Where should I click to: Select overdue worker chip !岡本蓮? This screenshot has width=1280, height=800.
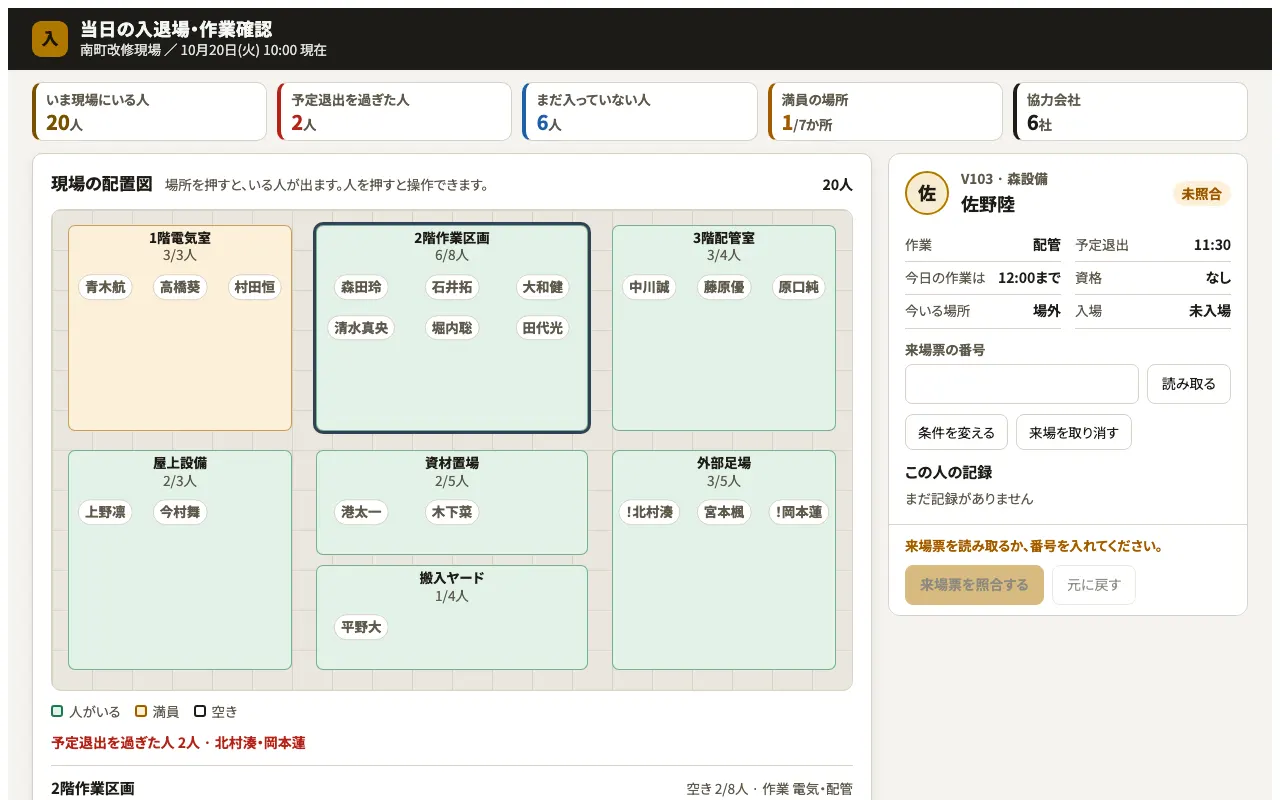[x=799, y=512]
